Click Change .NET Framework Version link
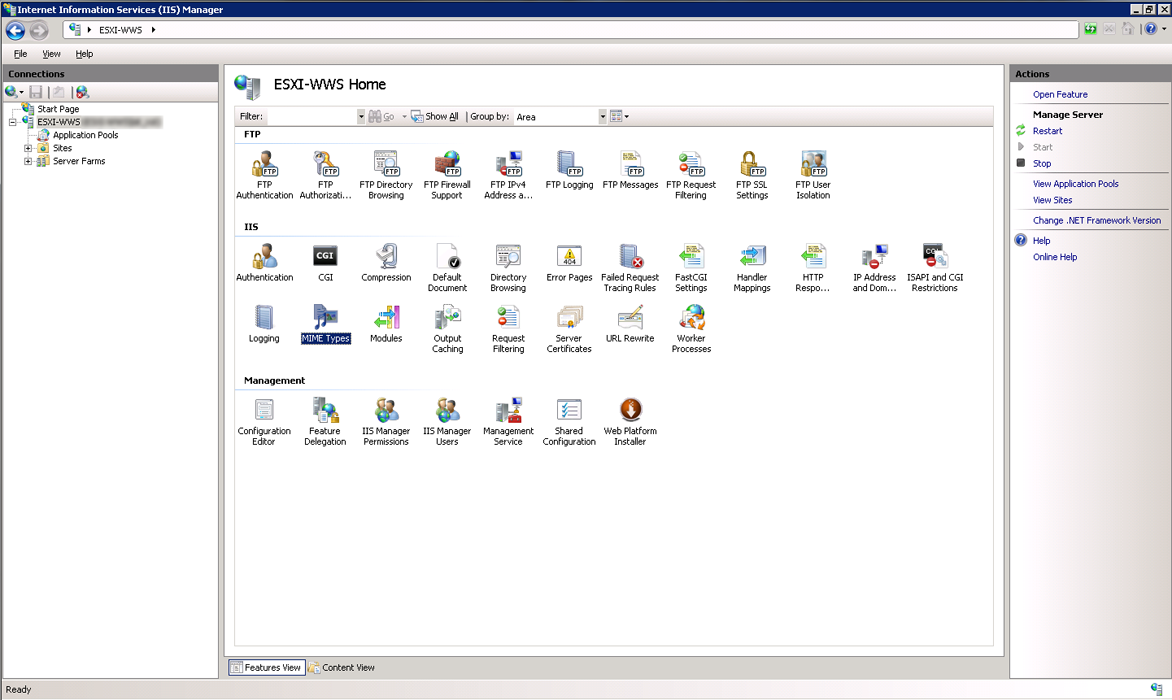Viewport: 1172px width, 700px height. point(1097,220)
